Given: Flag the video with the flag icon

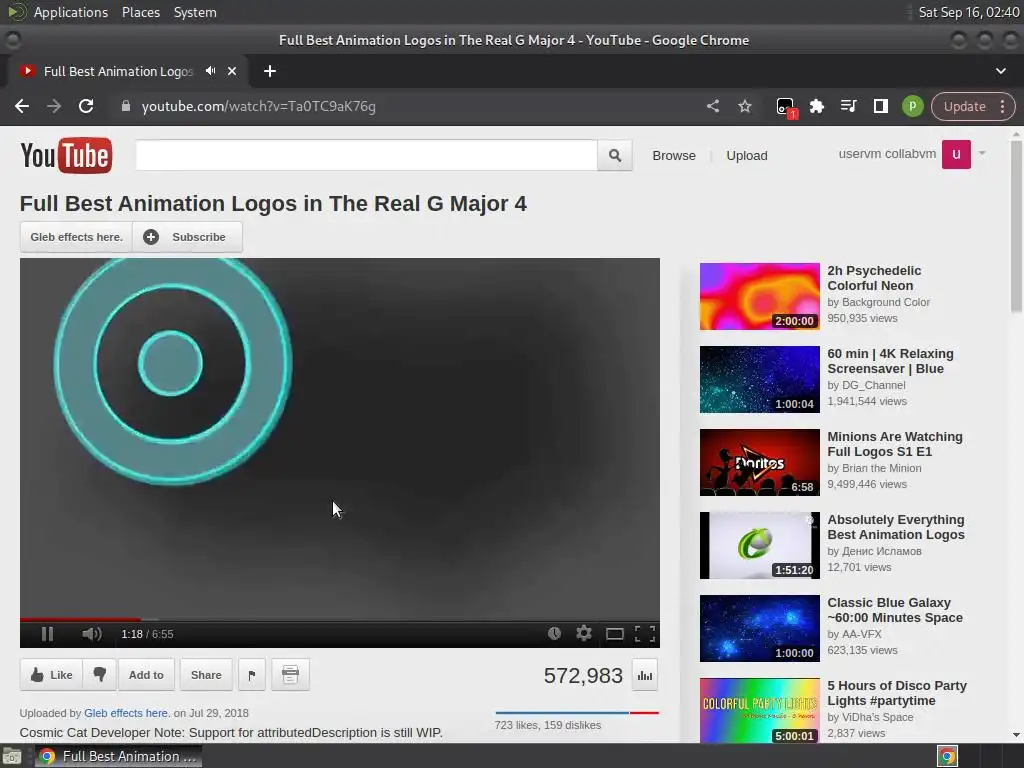Looking at the screenshot, I should coord(252,675).
